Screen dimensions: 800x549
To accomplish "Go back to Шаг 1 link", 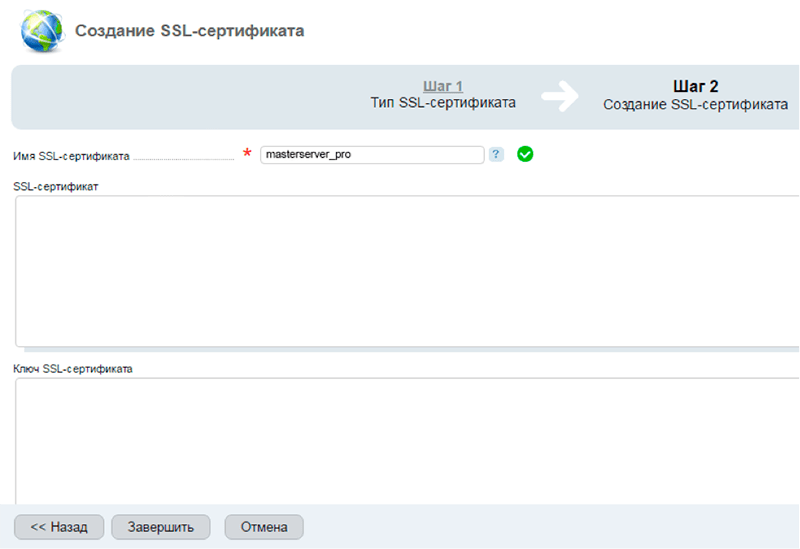I will [x=442, y=87].
